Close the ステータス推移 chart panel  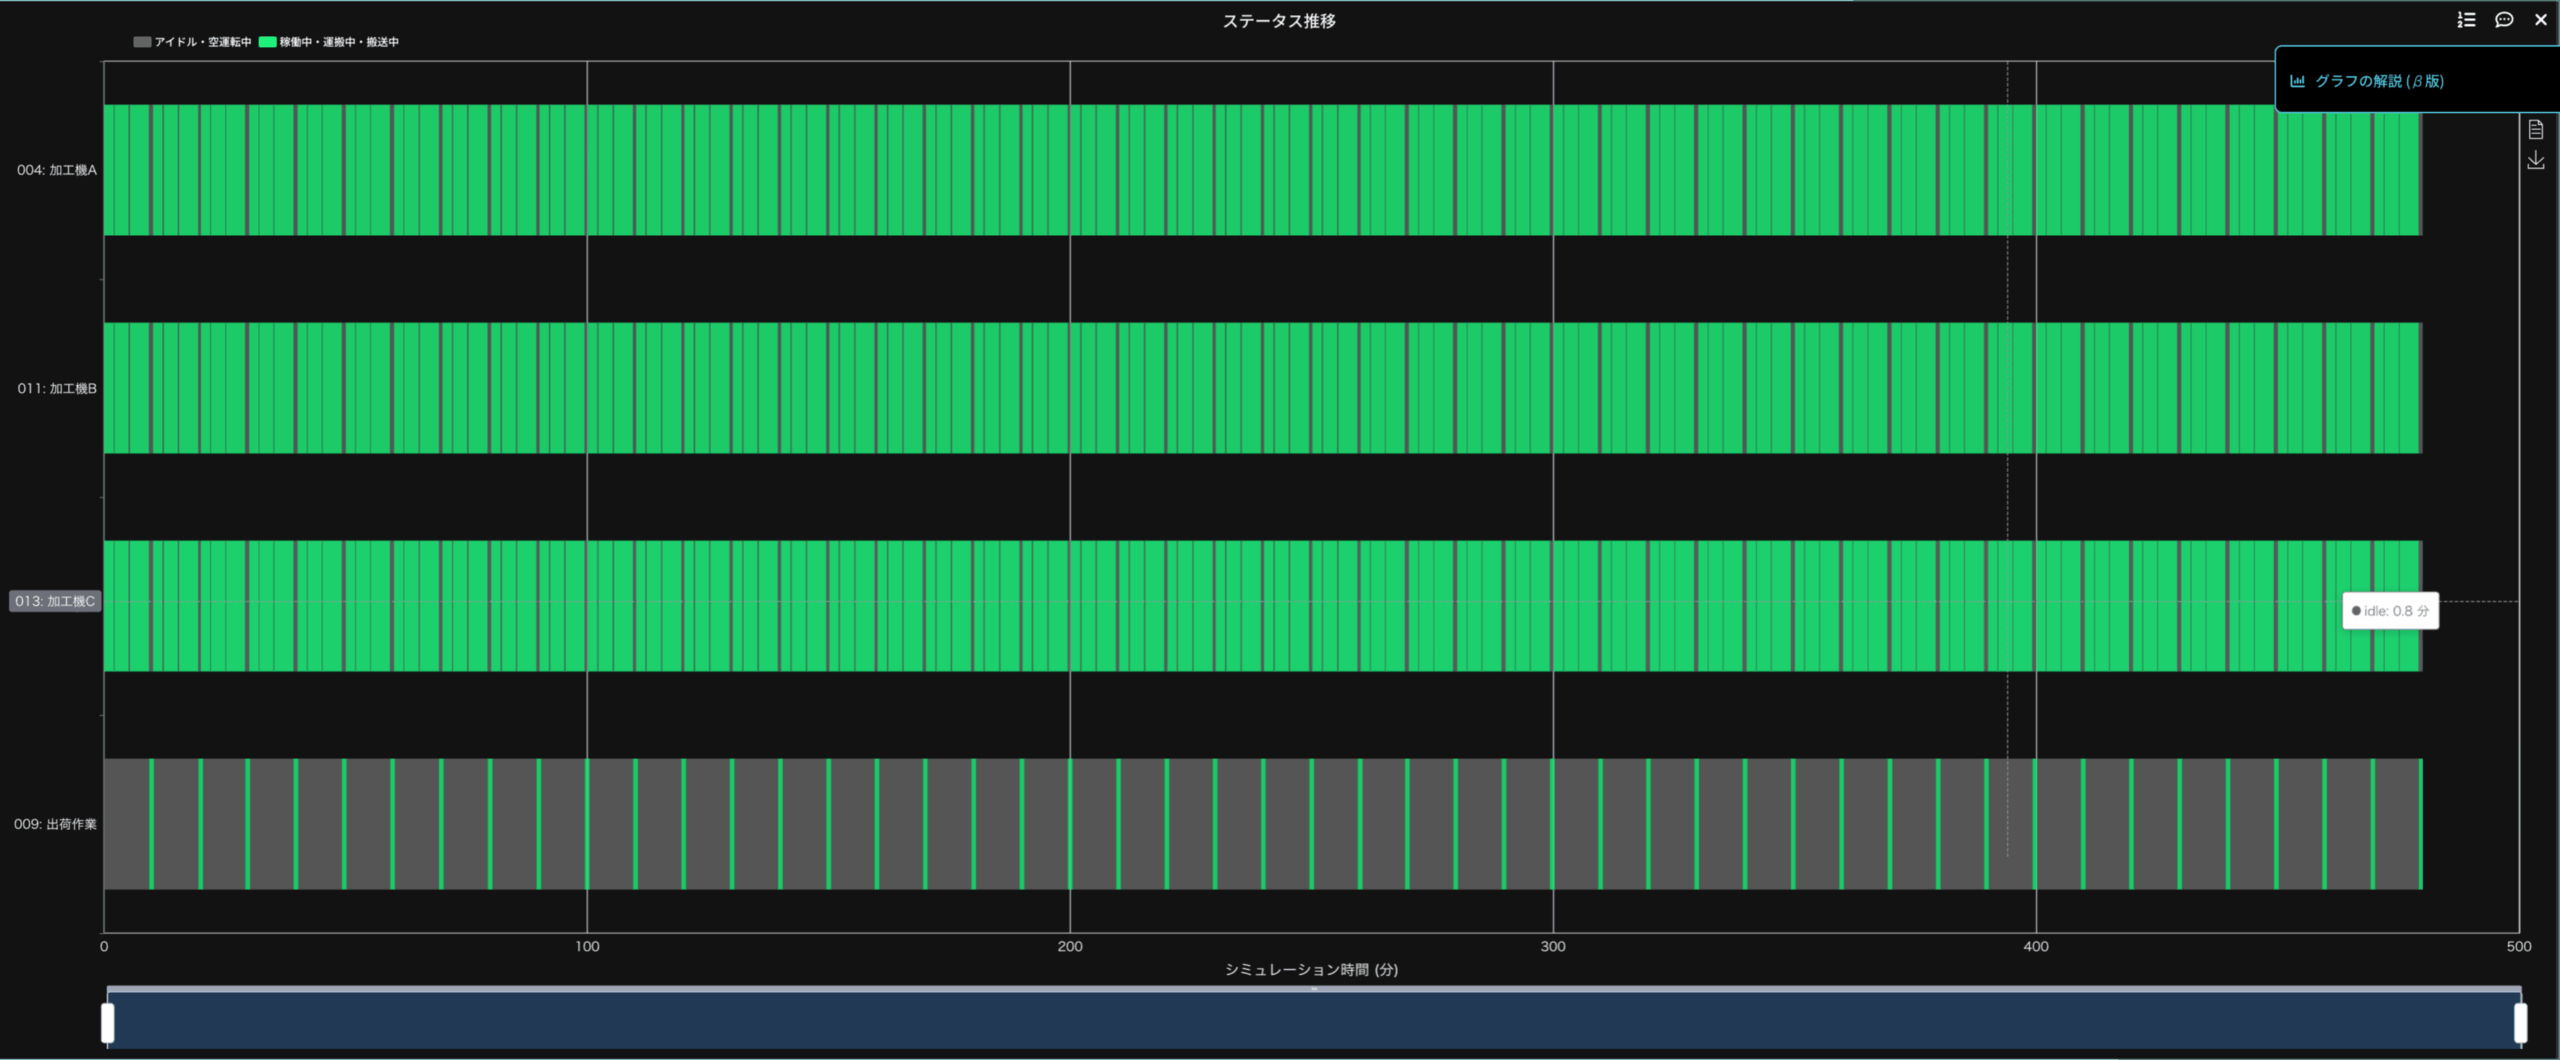[x=2541, y=20]
